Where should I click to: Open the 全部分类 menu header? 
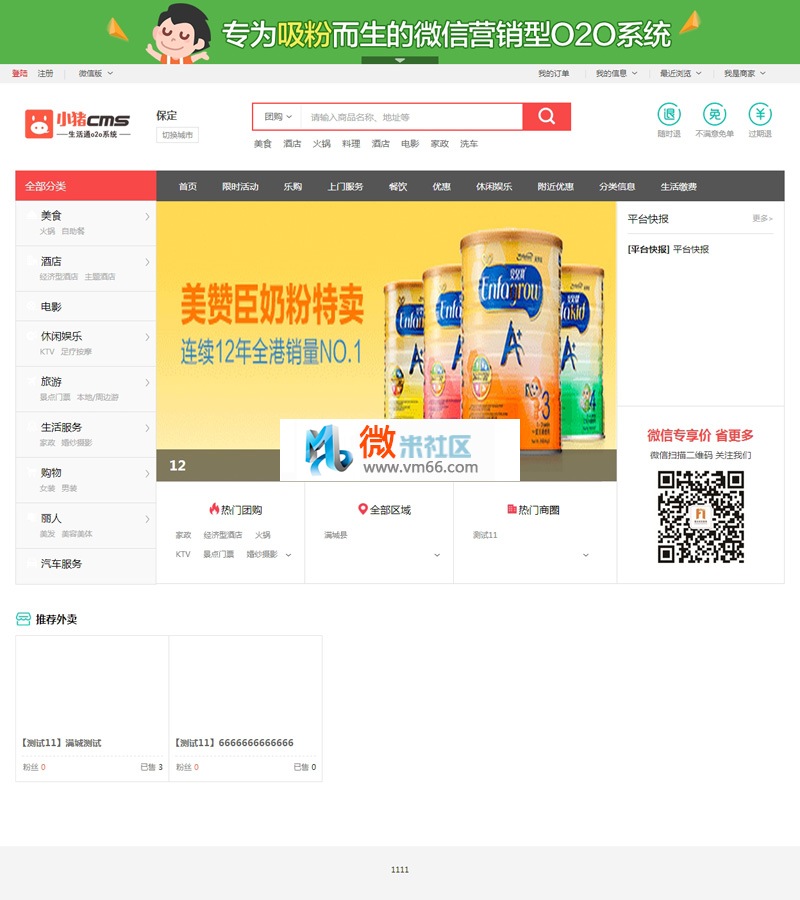86,186
